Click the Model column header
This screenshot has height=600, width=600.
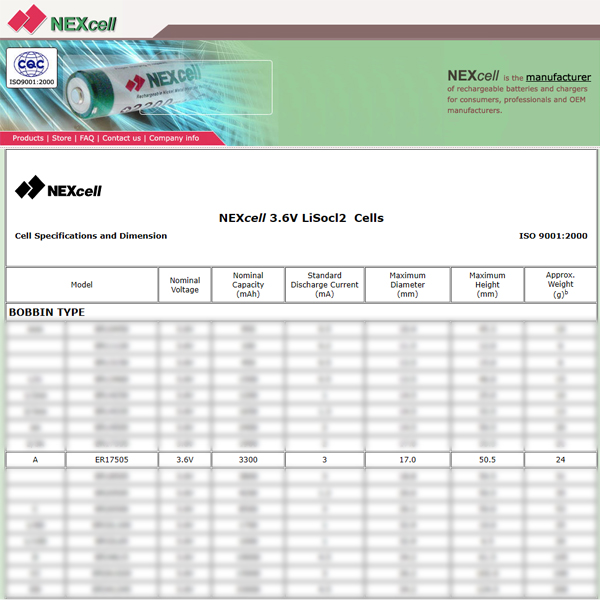pyautogui.click(x=82, y=285)
